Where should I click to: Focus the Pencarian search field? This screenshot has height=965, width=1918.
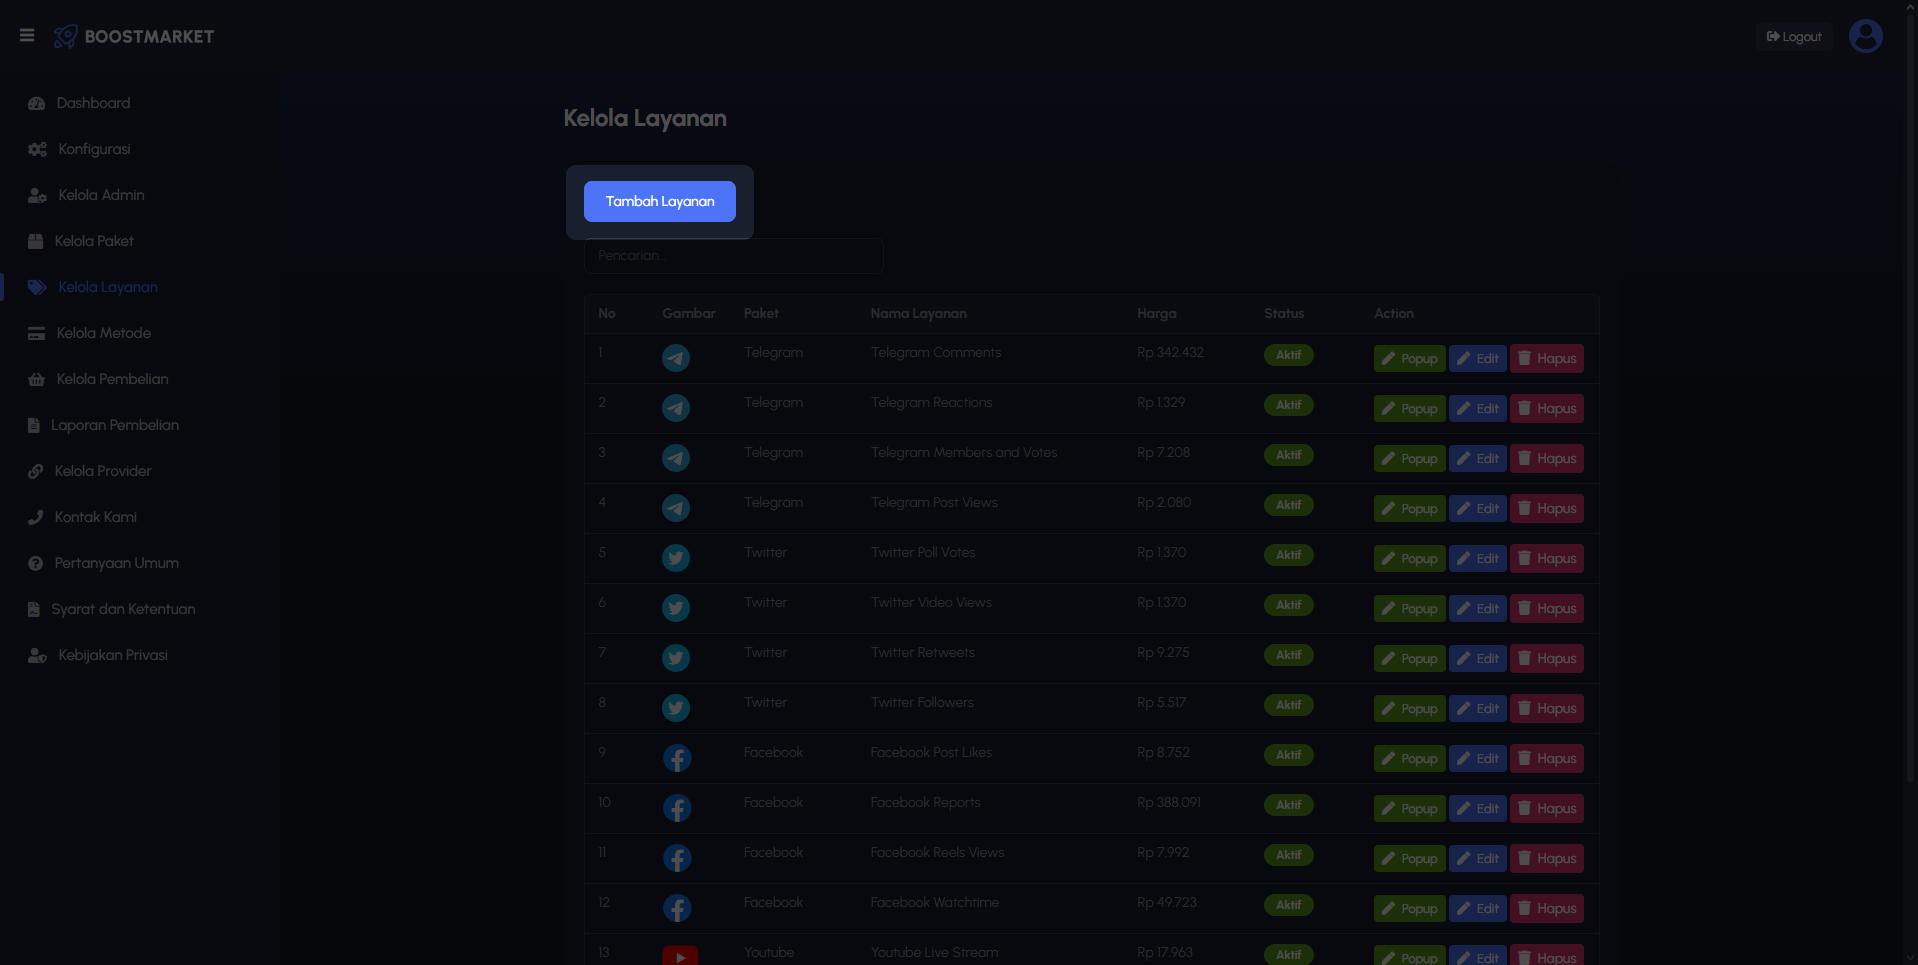tap(734, 256)
